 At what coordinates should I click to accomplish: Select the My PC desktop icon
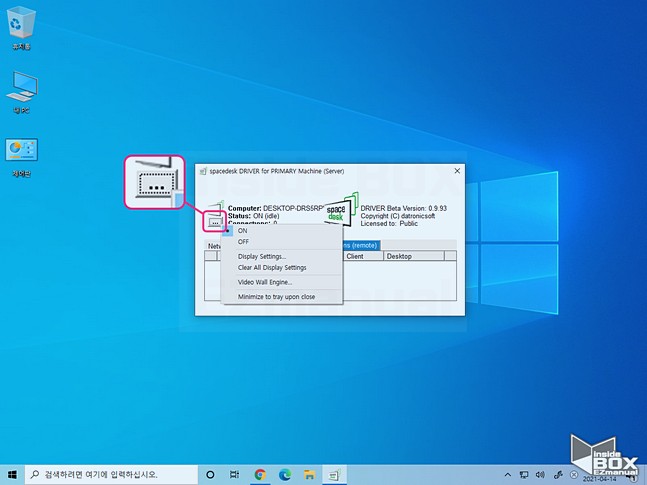21,92
